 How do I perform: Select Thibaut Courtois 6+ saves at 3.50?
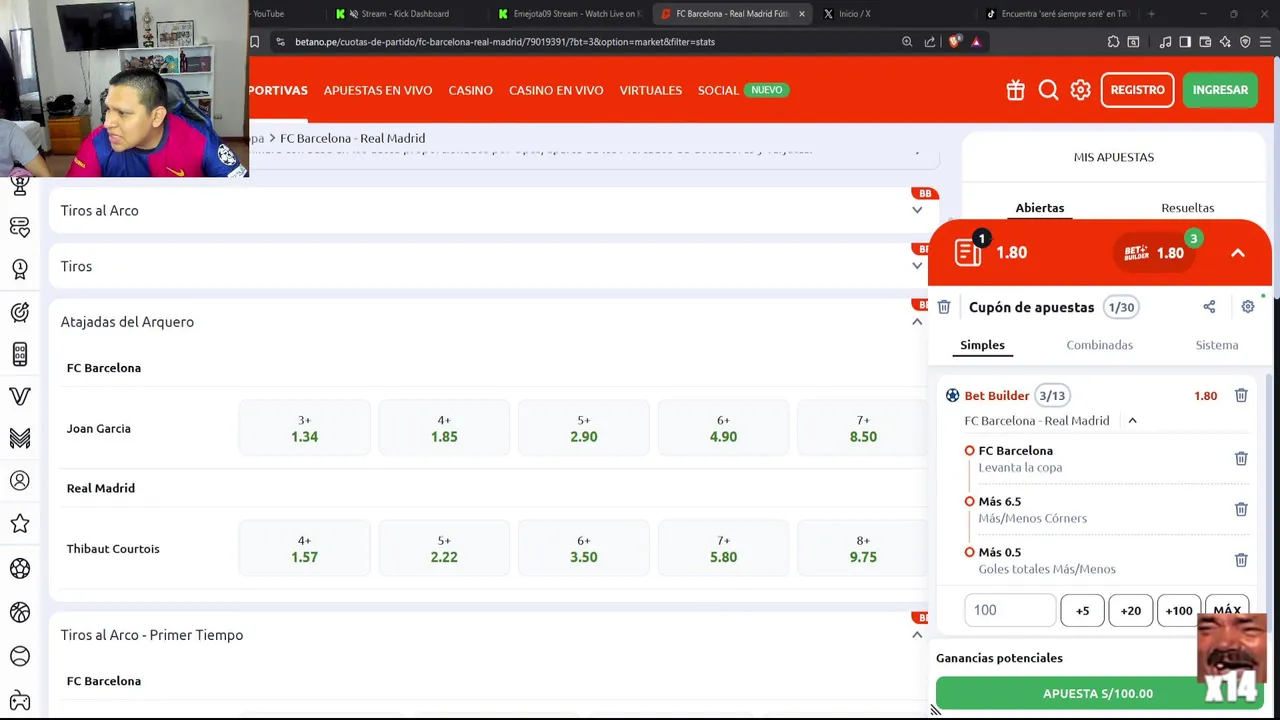pos(584,549)
